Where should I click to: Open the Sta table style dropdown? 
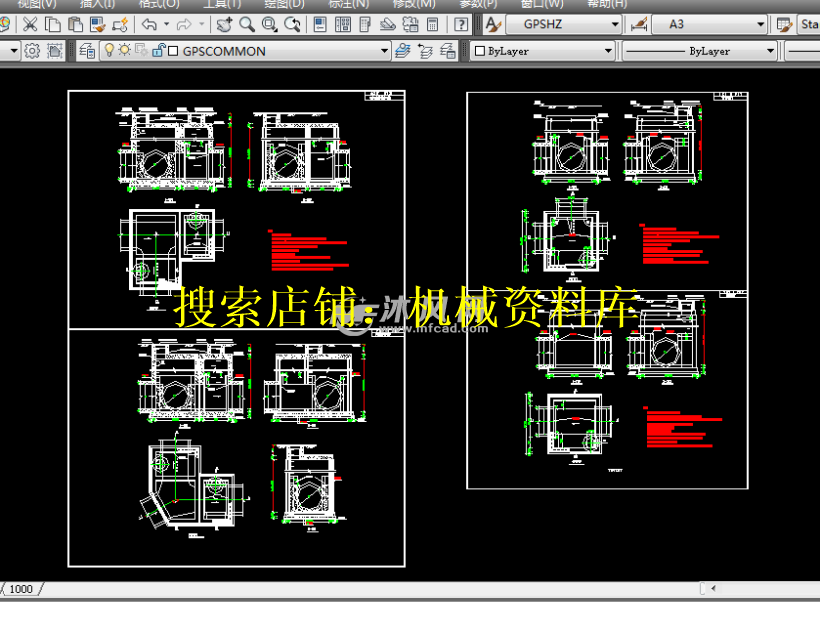(808, 24)
